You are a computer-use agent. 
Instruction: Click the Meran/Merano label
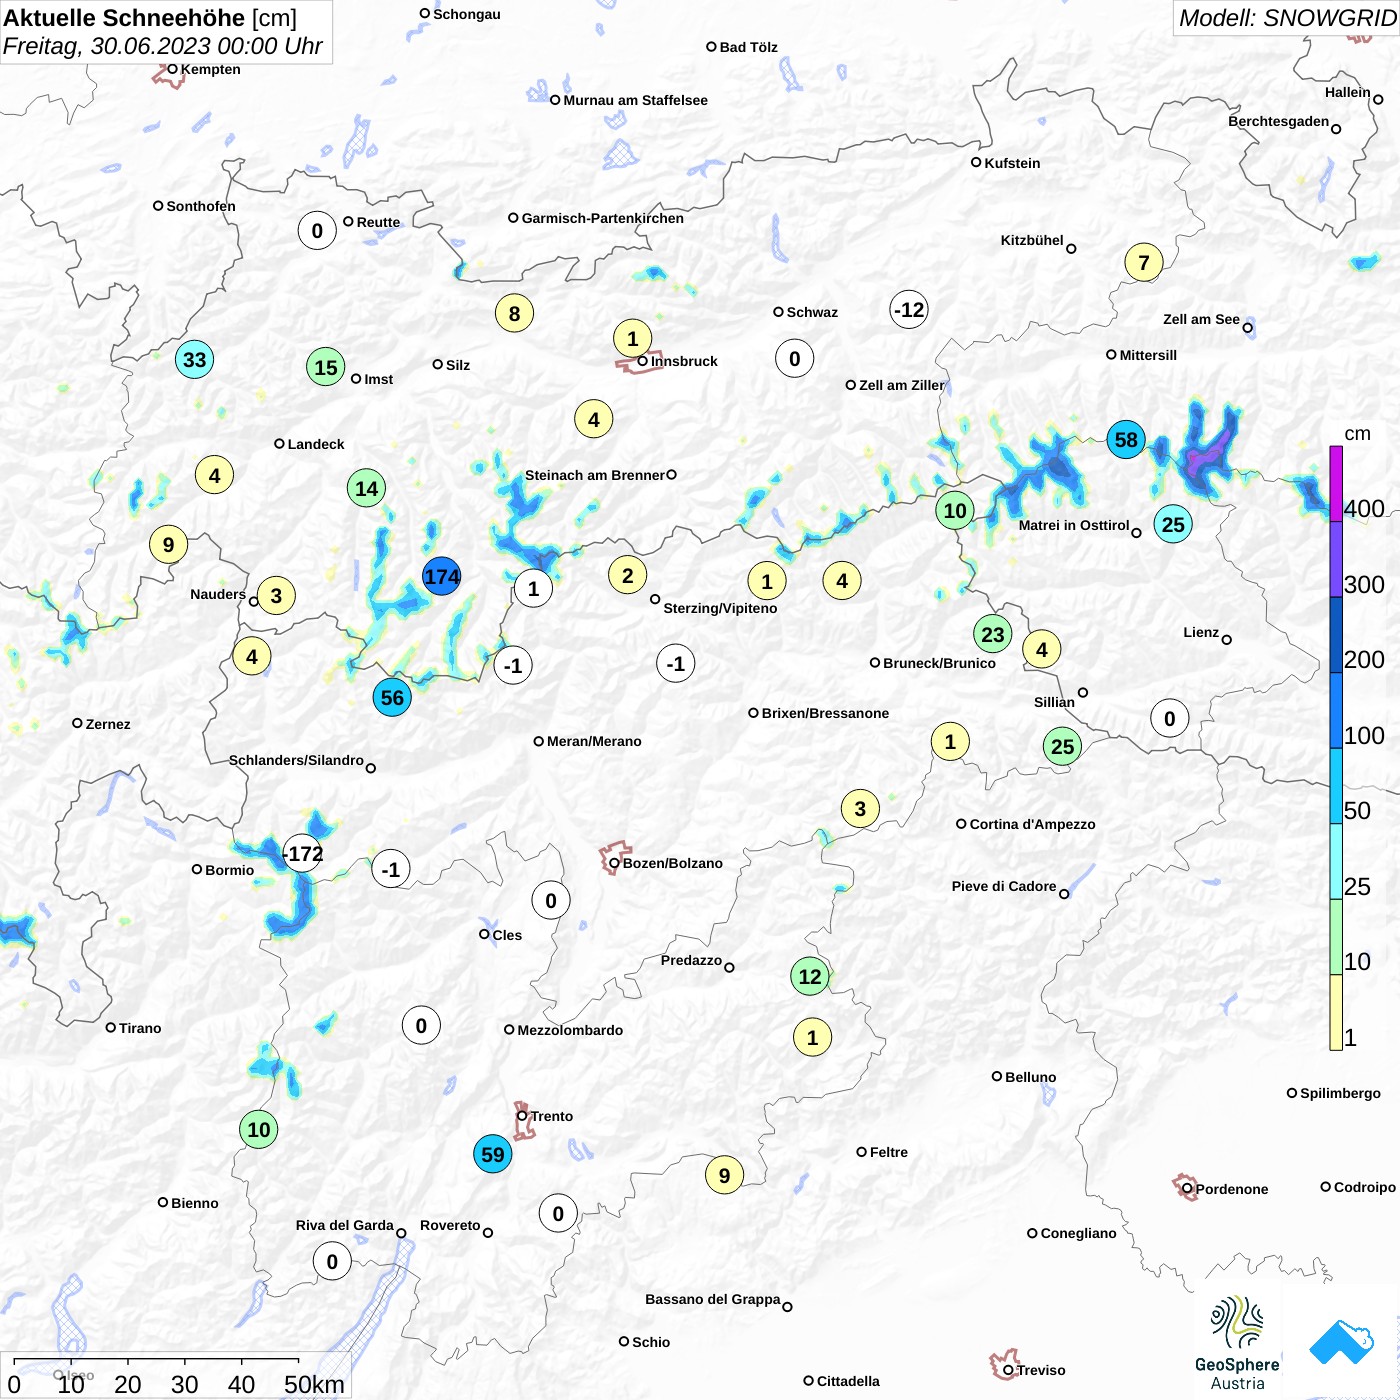(594, 741)
